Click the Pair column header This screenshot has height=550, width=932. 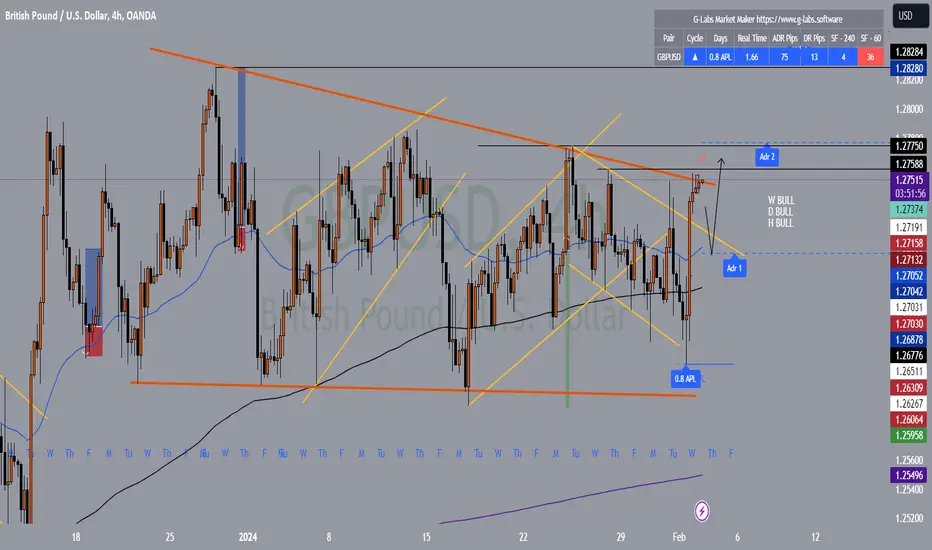[x=669, y=38]
